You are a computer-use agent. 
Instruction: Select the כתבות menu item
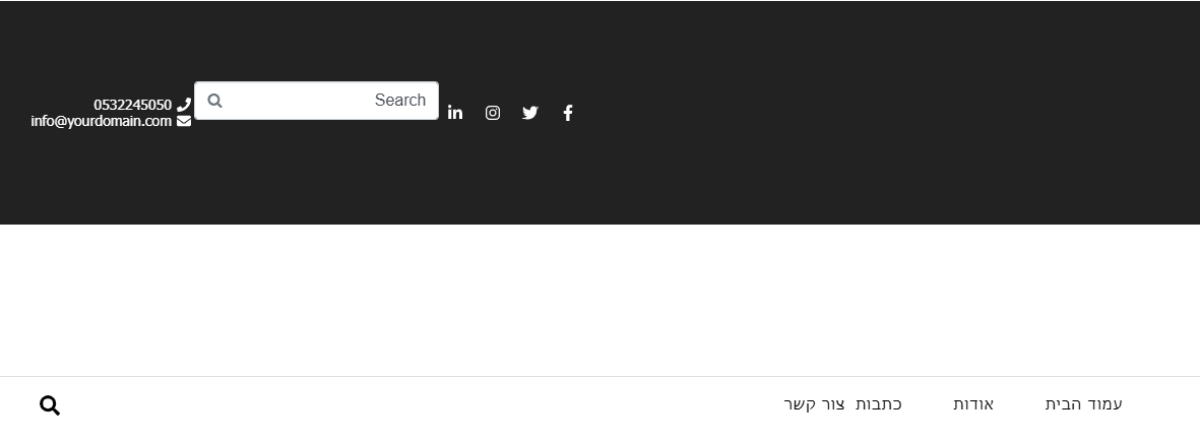coord(878,405)
